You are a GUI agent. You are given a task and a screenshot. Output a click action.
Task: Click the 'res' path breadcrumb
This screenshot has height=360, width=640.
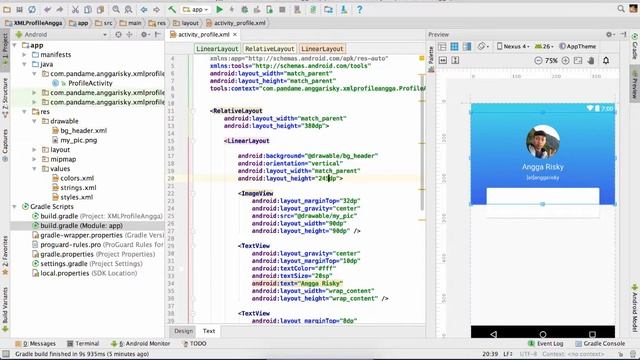tap(158, 23)
